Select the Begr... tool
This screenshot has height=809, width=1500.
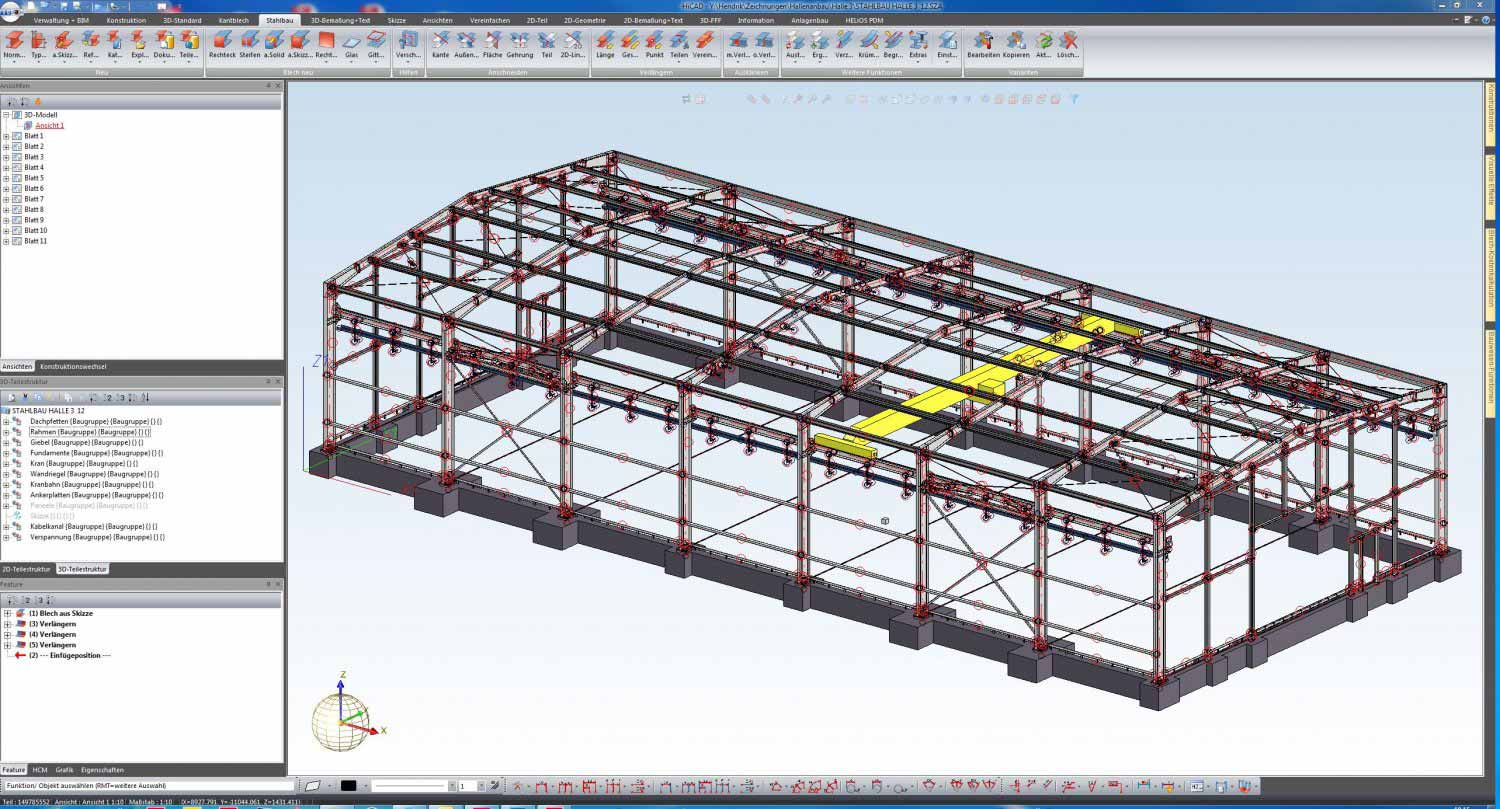click(x=893, y=45)
